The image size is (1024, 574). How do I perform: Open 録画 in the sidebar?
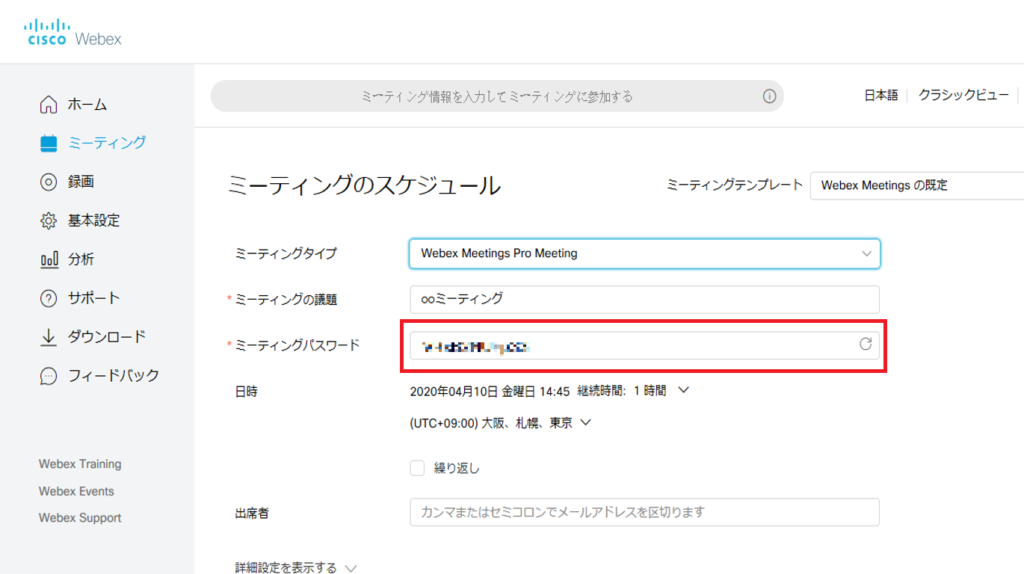81,182
